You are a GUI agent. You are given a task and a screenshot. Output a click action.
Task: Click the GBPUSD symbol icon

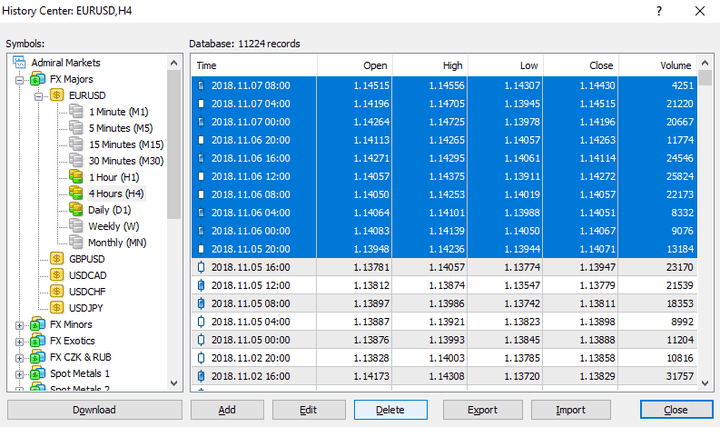point(57,259)
